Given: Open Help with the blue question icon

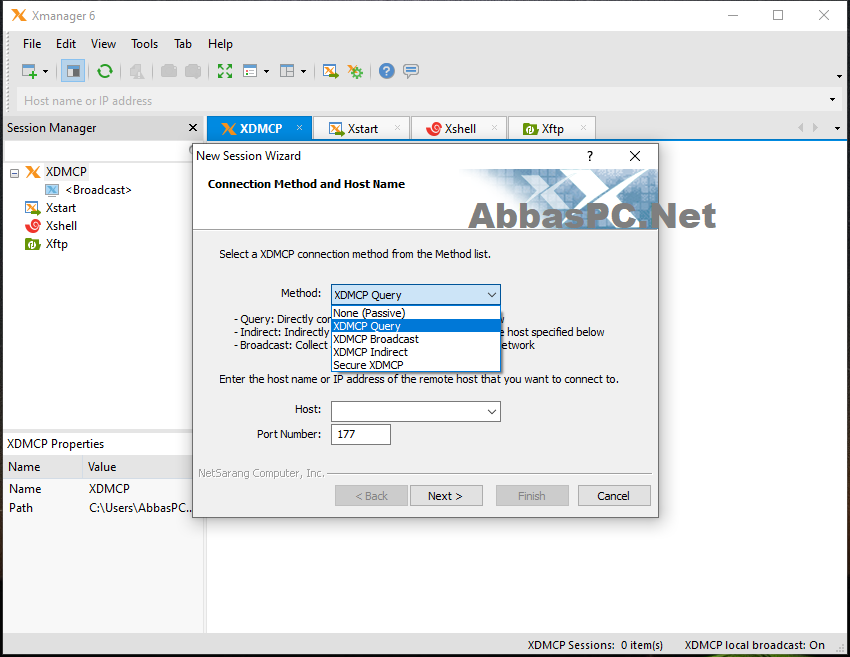Looking at the screenshot, I should click(387, 71).
